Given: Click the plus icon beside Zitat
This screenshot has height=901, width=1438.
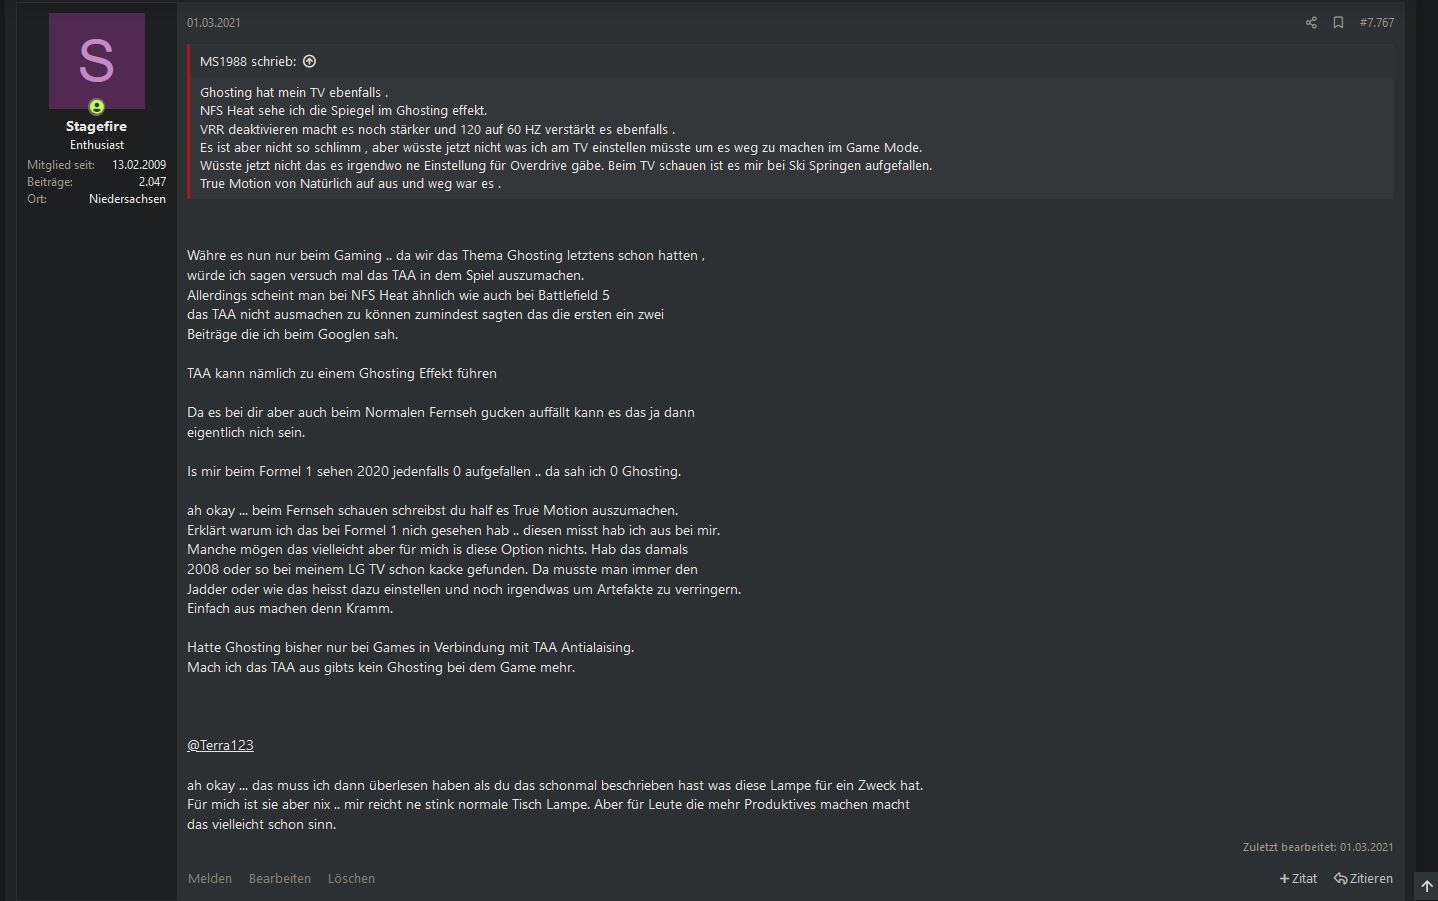Looking at the screenshot, I should coord(1284,878).
